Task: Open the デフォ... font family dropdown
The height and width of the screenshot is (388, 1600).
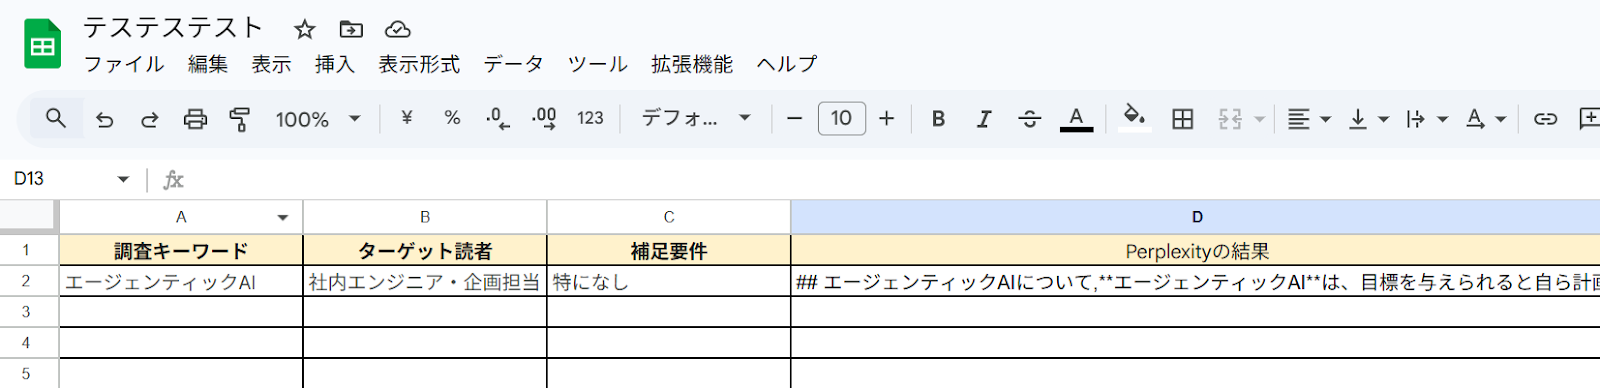Action: pyautogui.click(x=696, y=118)
